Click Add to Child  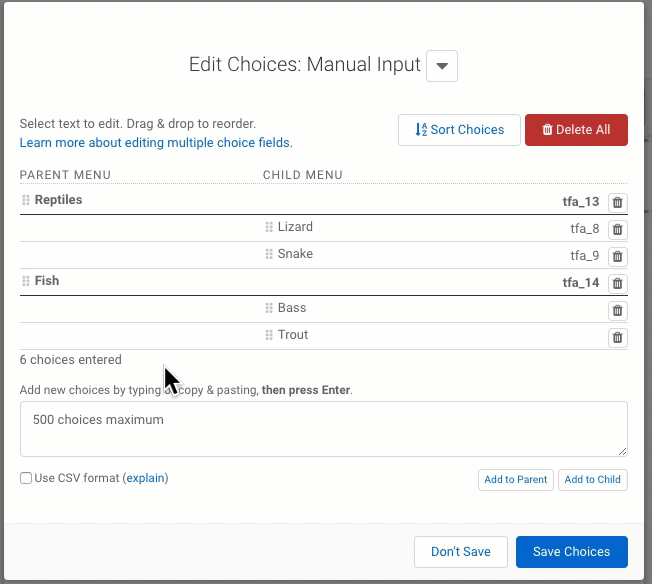593,480
